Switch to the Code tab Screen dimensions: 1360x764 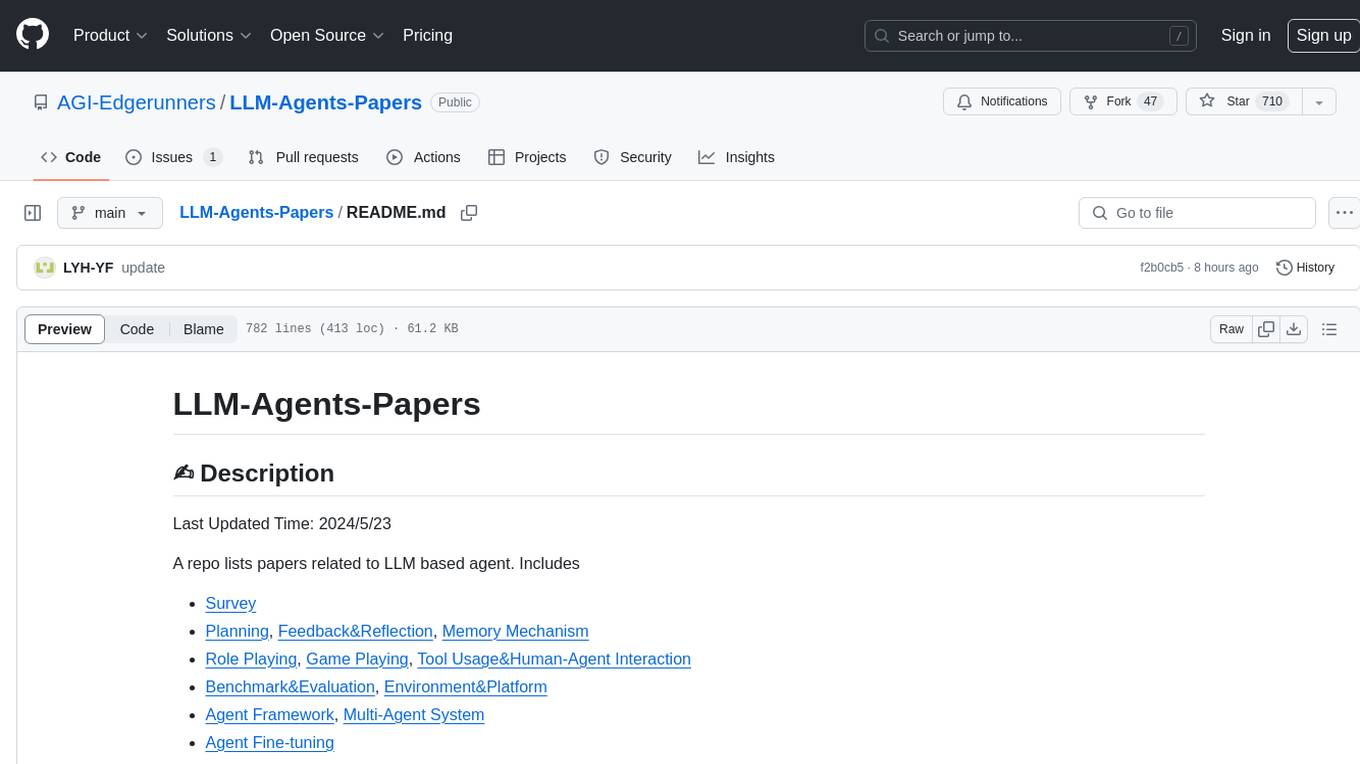70,157
